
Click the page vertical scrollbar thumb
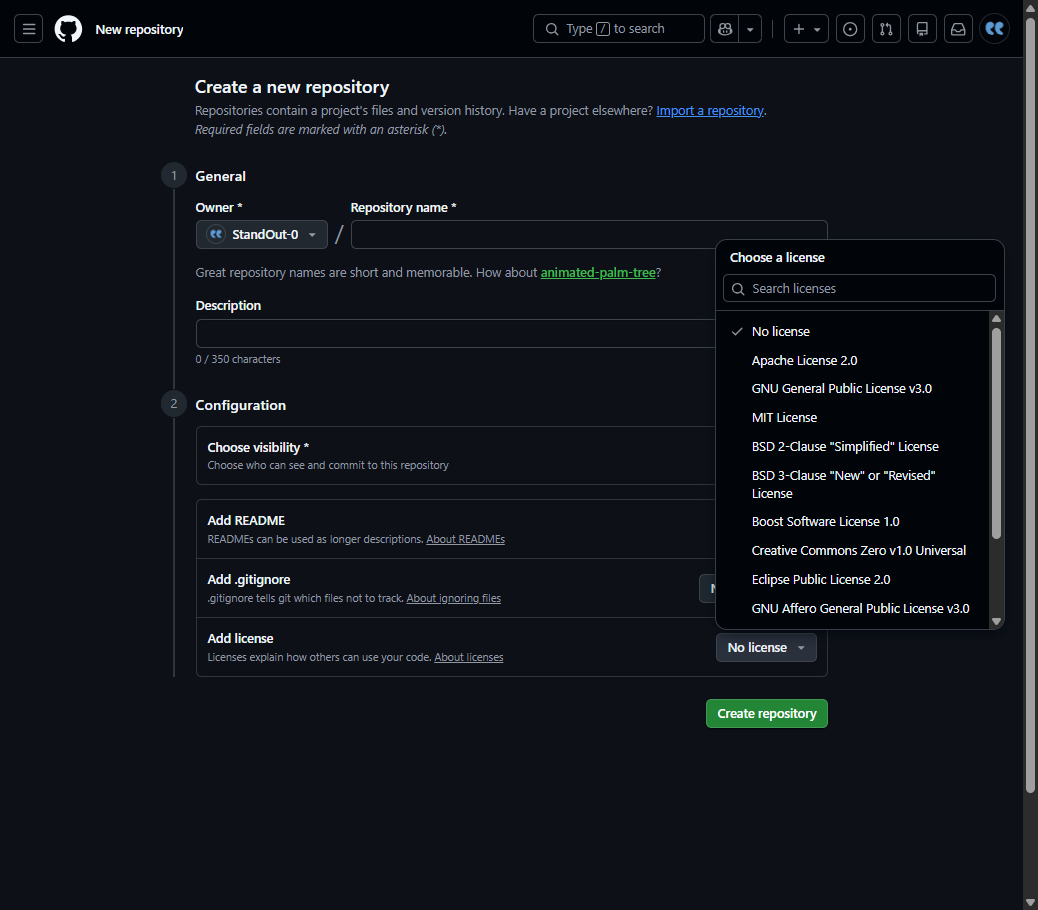coord(1030,405)
